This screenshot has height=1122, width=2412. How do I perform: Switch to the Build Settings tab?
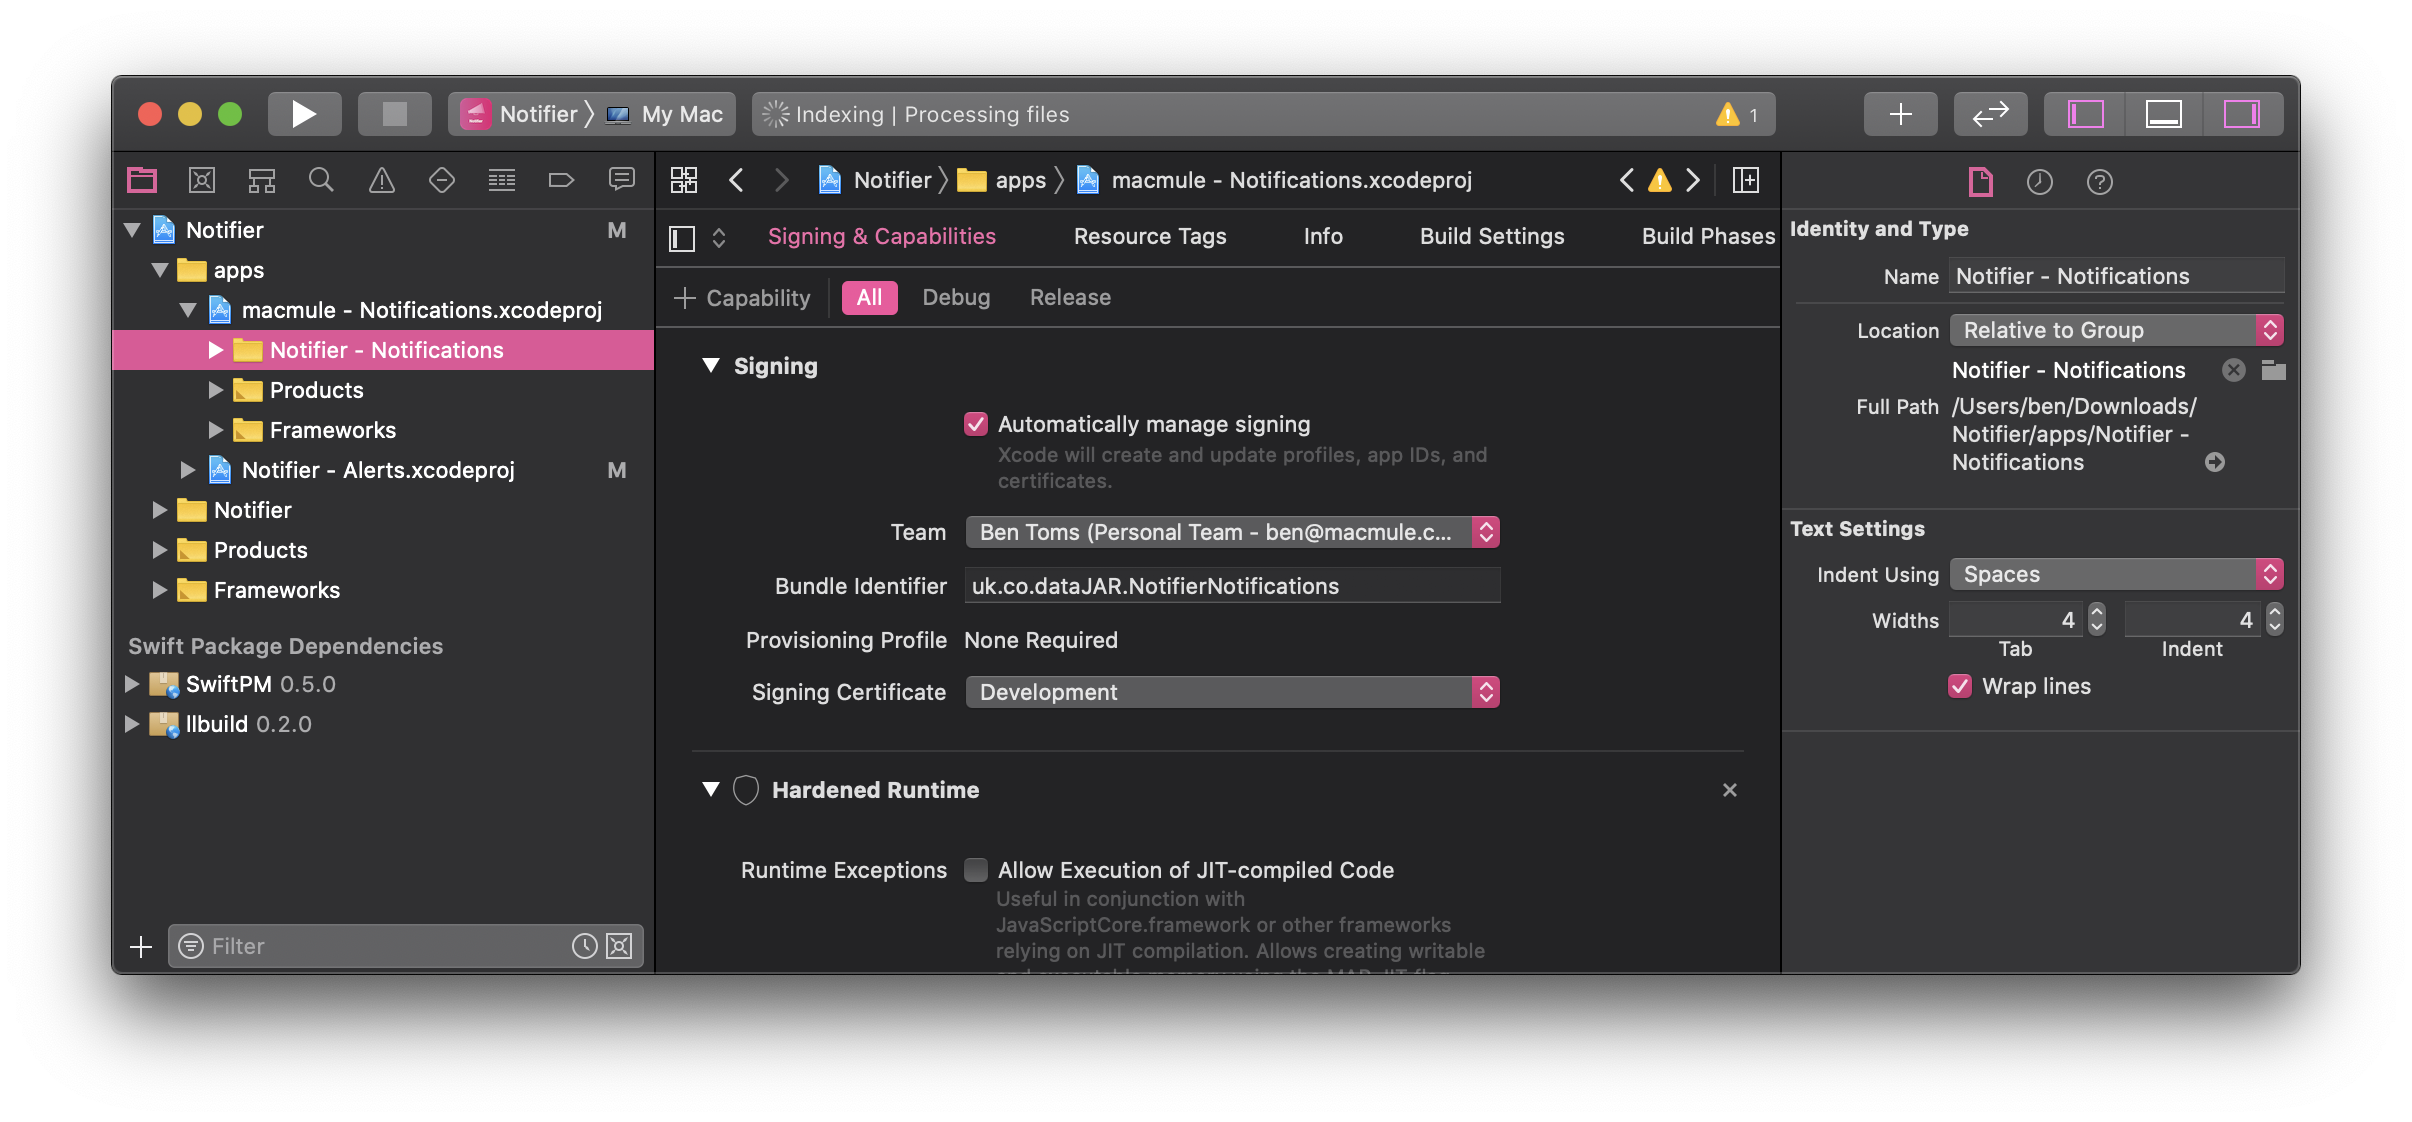coord(1491,236)
